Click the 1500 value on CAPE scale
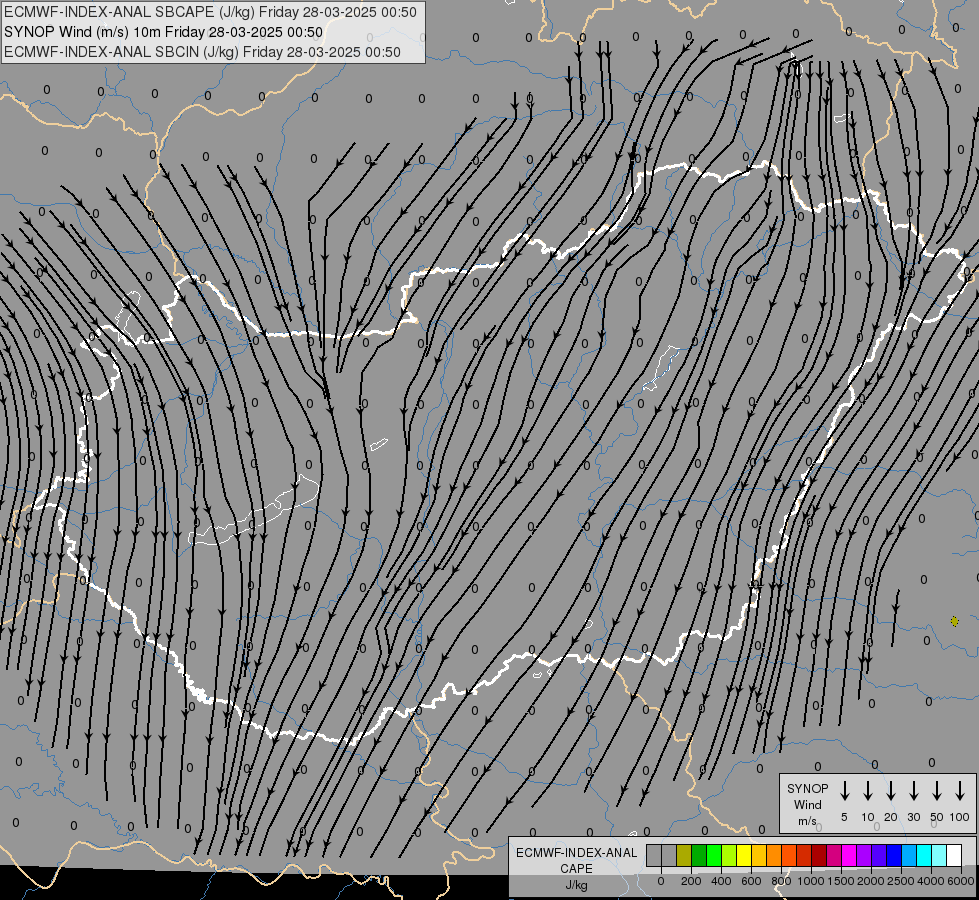979x900 pixels. point(841,881)
